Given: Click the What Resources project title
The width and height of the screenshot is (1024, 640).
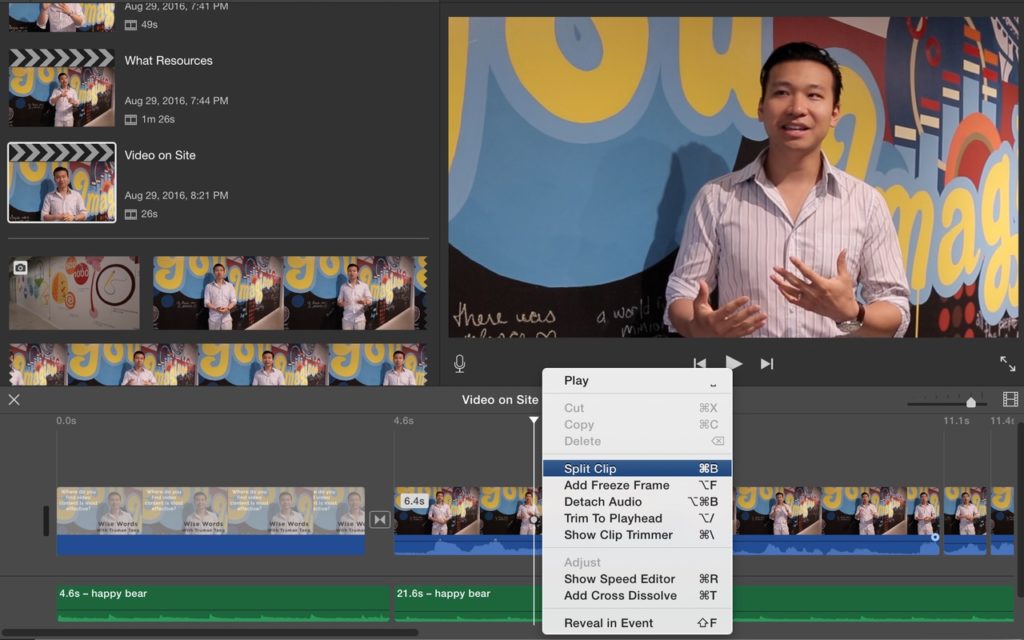Looking at the screenshot, I should point(168,61).
